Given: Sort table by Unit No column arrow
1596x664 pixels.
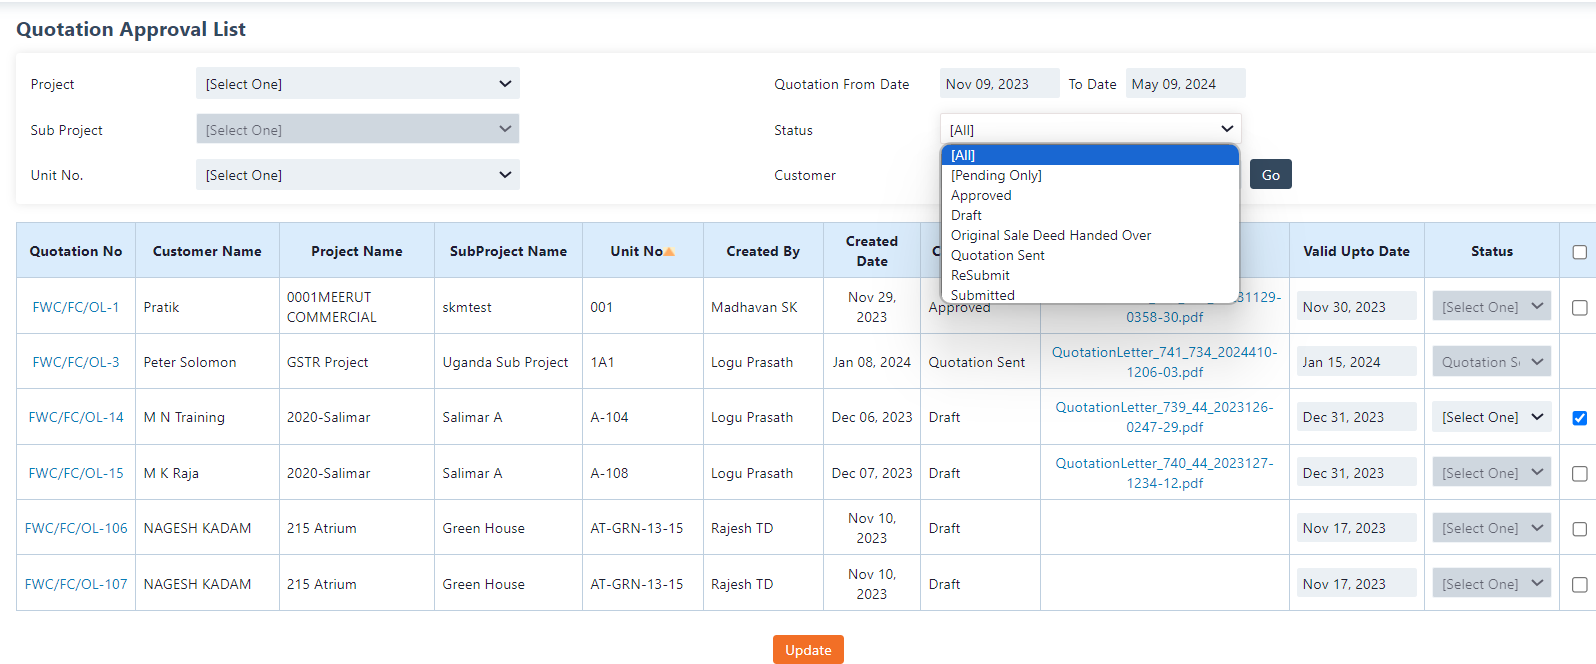Looking at the screenshot, I should (669, 252).
